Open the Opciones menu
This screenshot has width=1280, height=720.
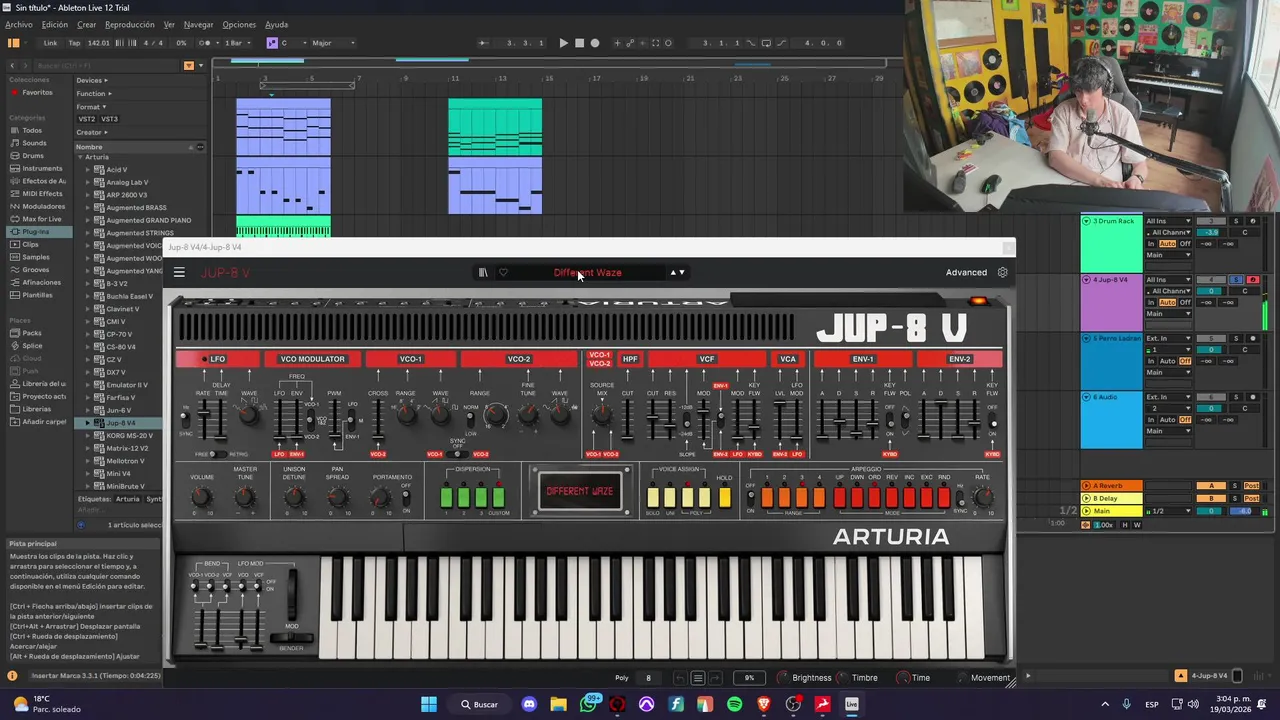pos(239,25)
